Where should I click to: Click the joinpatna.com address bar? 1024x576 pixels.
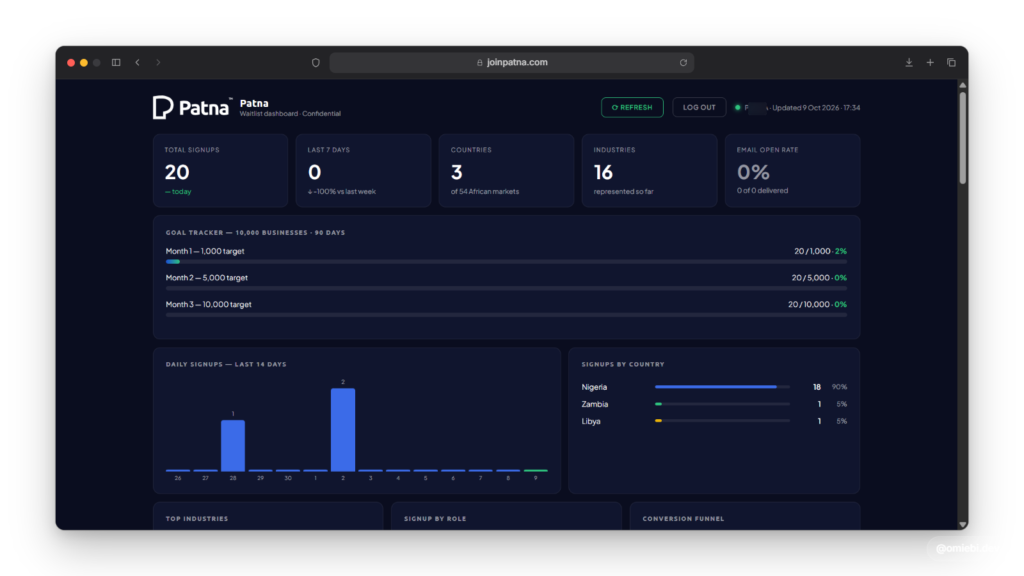tap(511, 63)
